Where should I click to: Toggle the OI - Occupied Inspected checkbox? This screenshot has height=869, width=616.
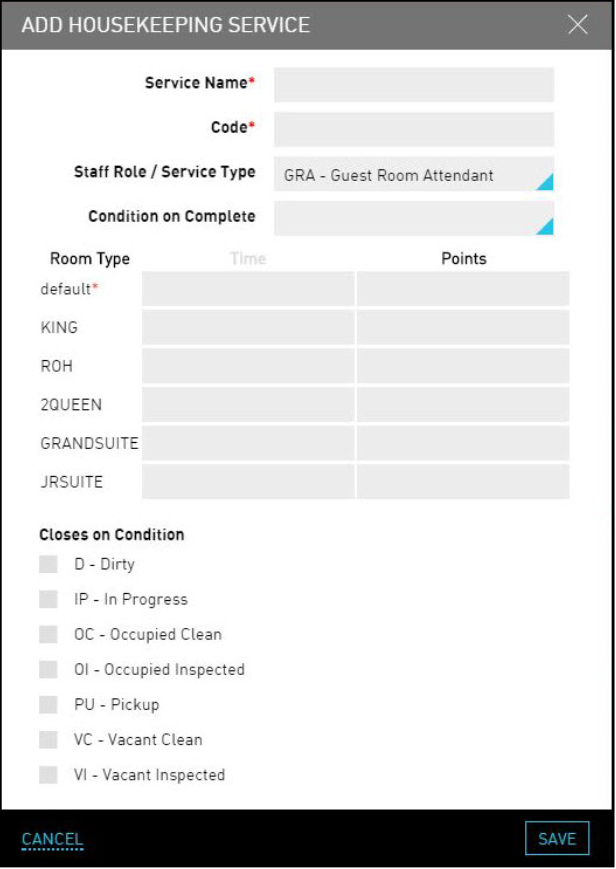pyautogui.click(x=48, y=669)
